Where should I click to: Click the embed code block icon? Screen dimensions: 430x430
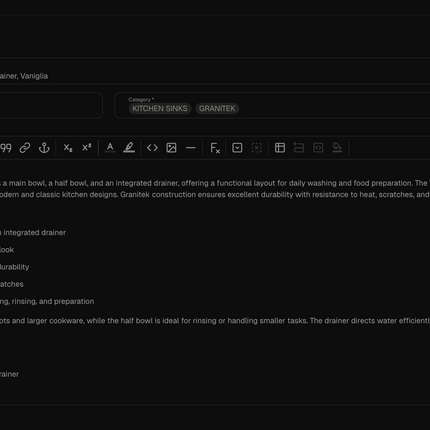[x=318, y=148]
